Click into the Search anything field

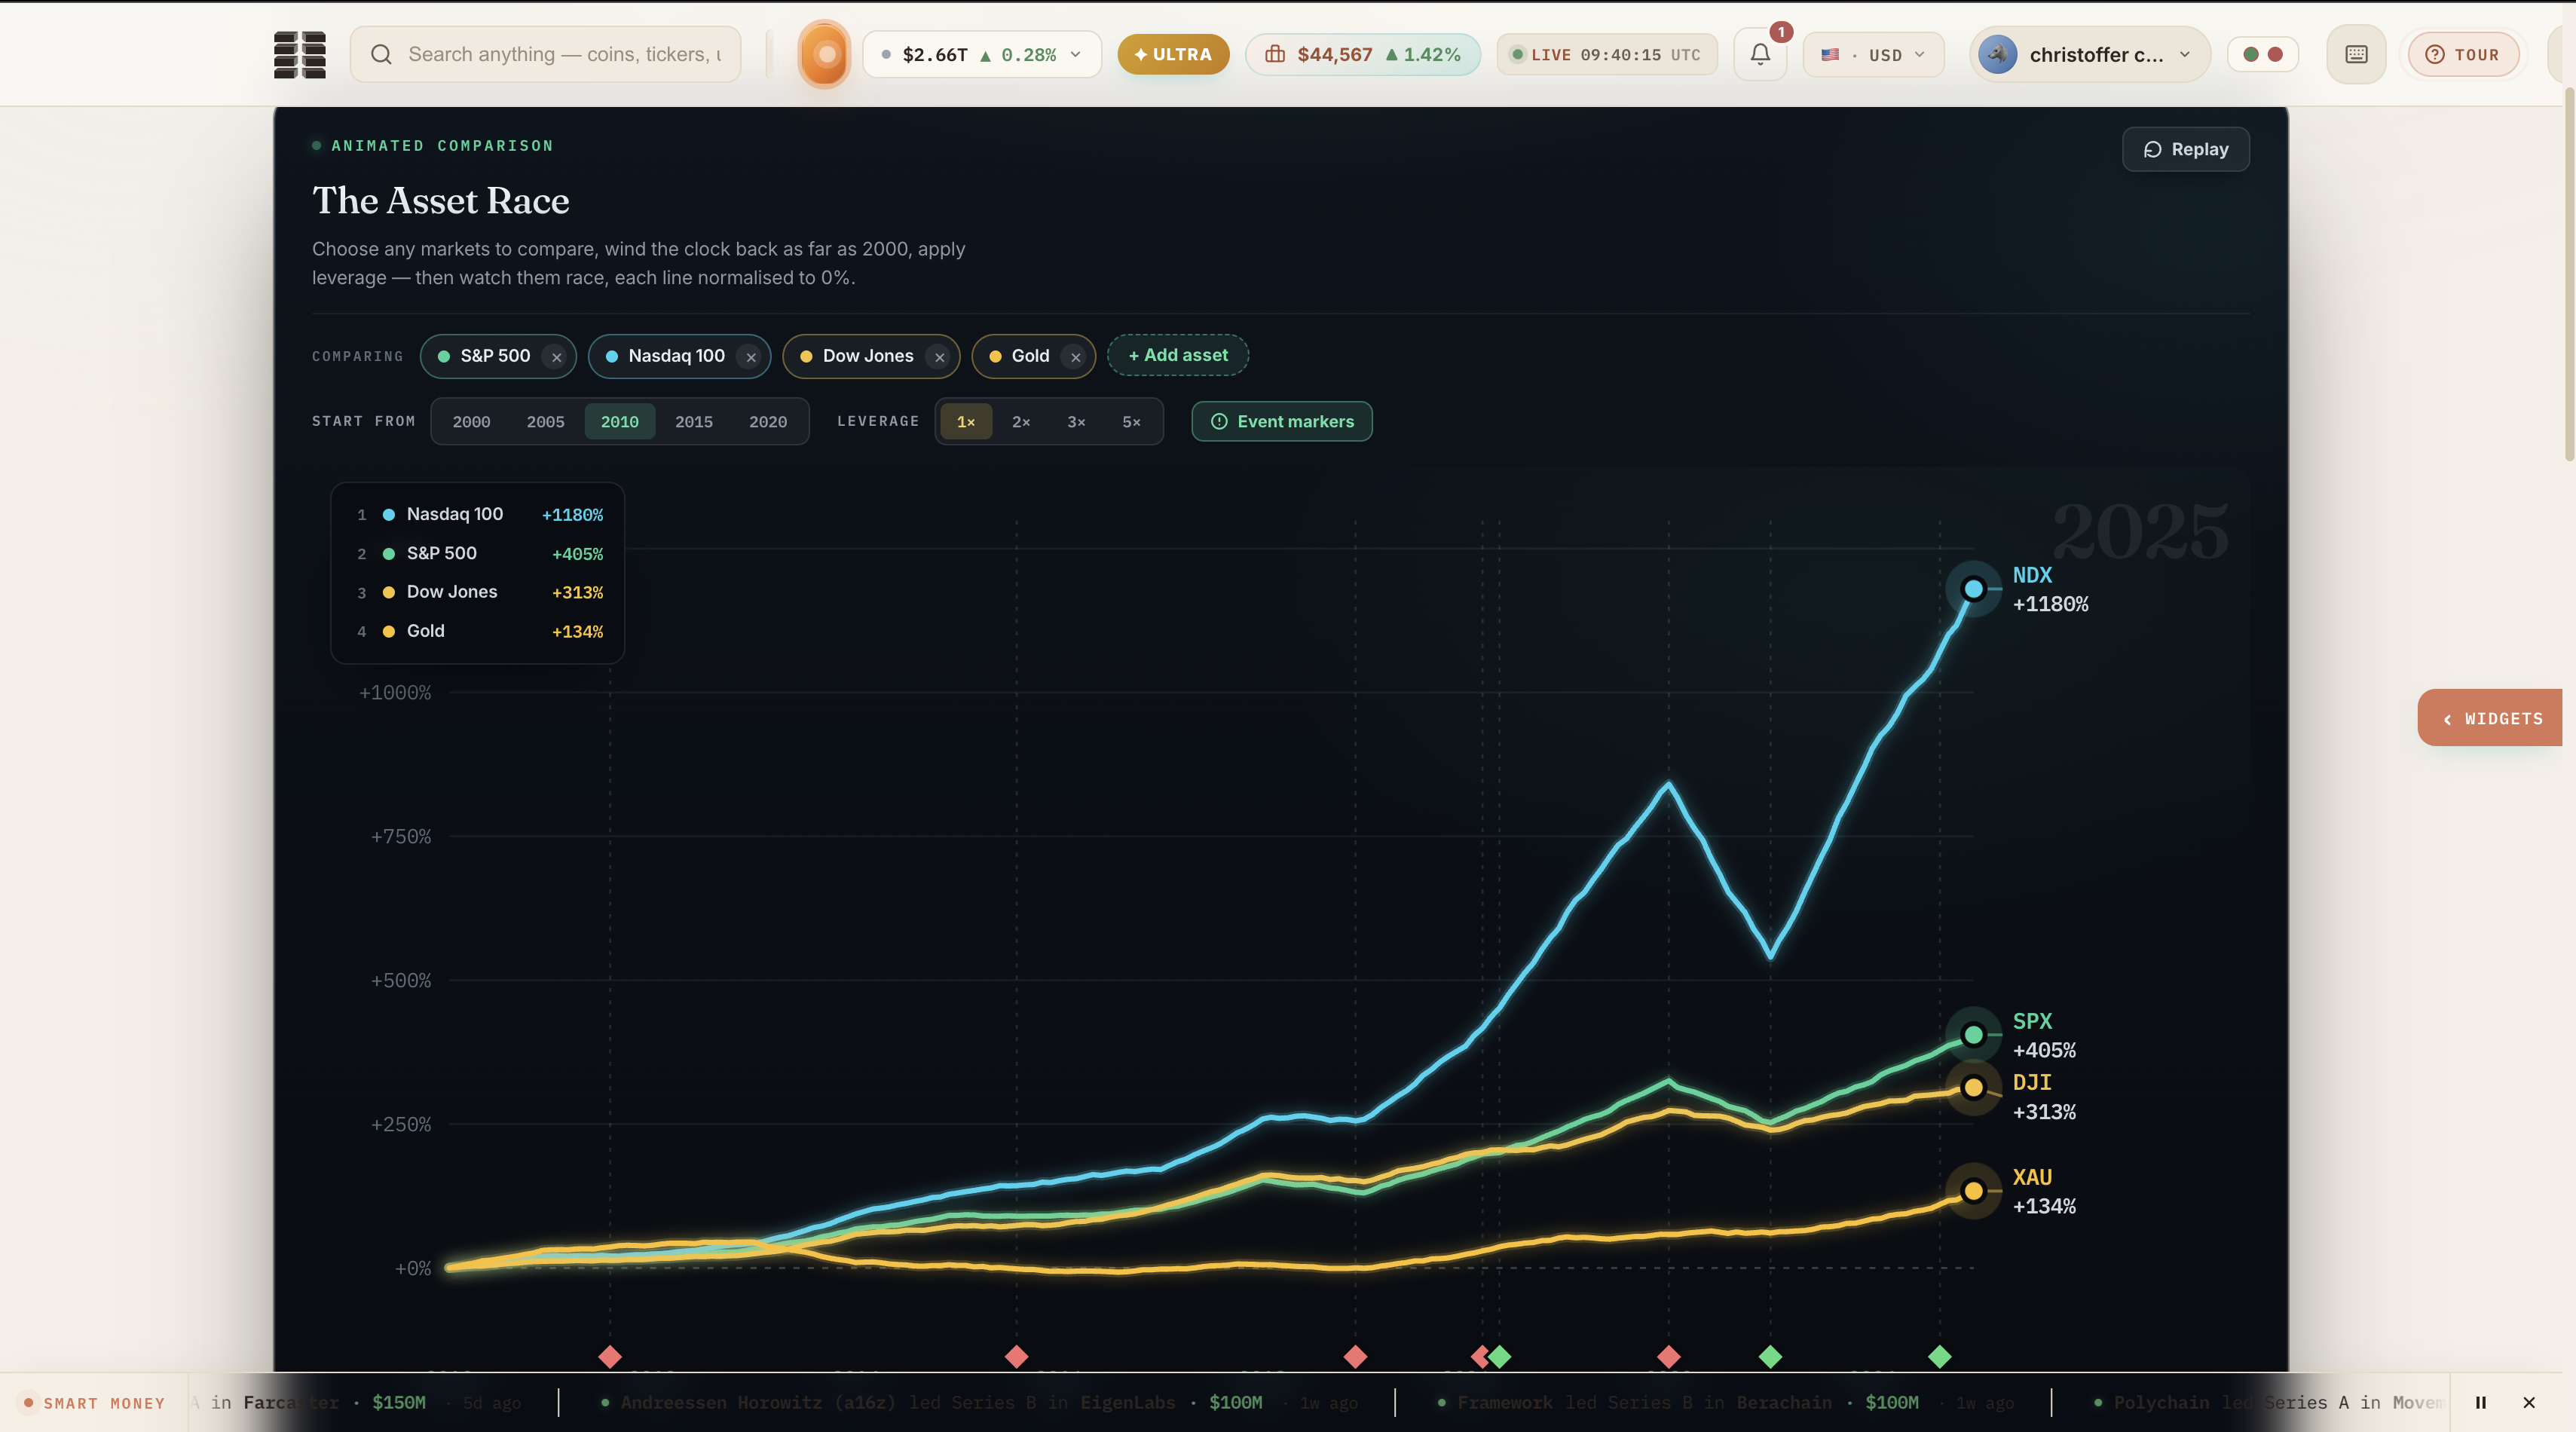tap(546, 54)
